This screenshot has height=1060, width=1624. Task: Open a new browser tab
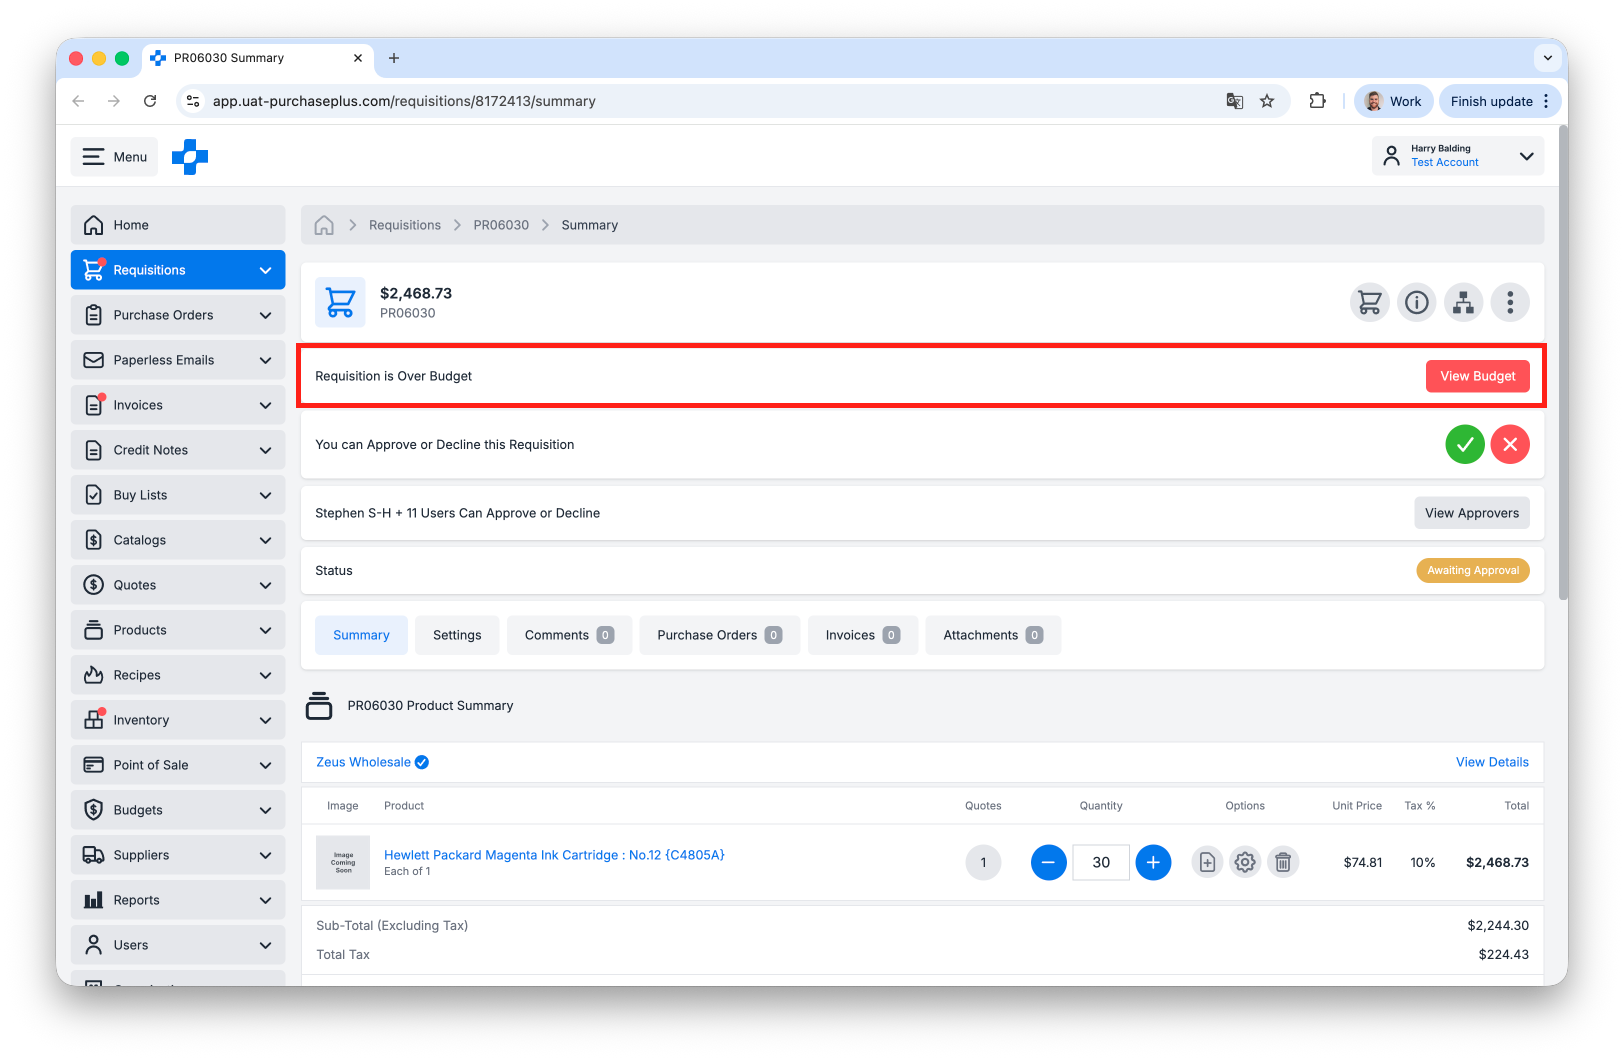pyautogui.click(x=394, y=58)
